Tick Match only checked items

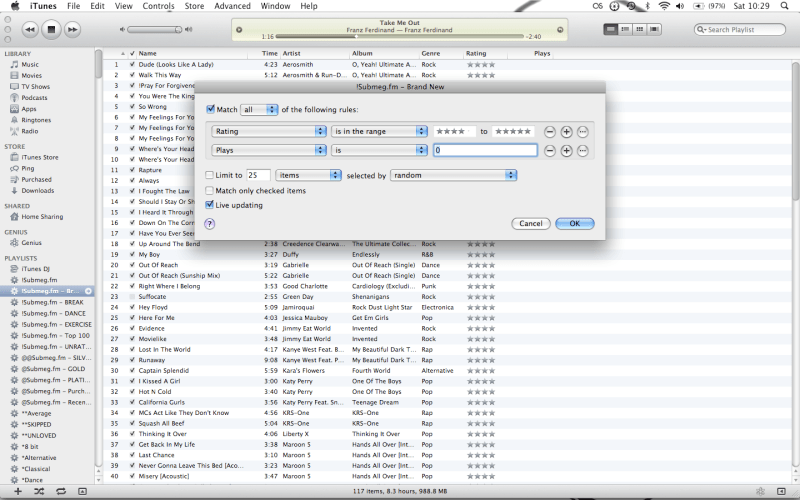pyautogui.click(x=210, y=190)
